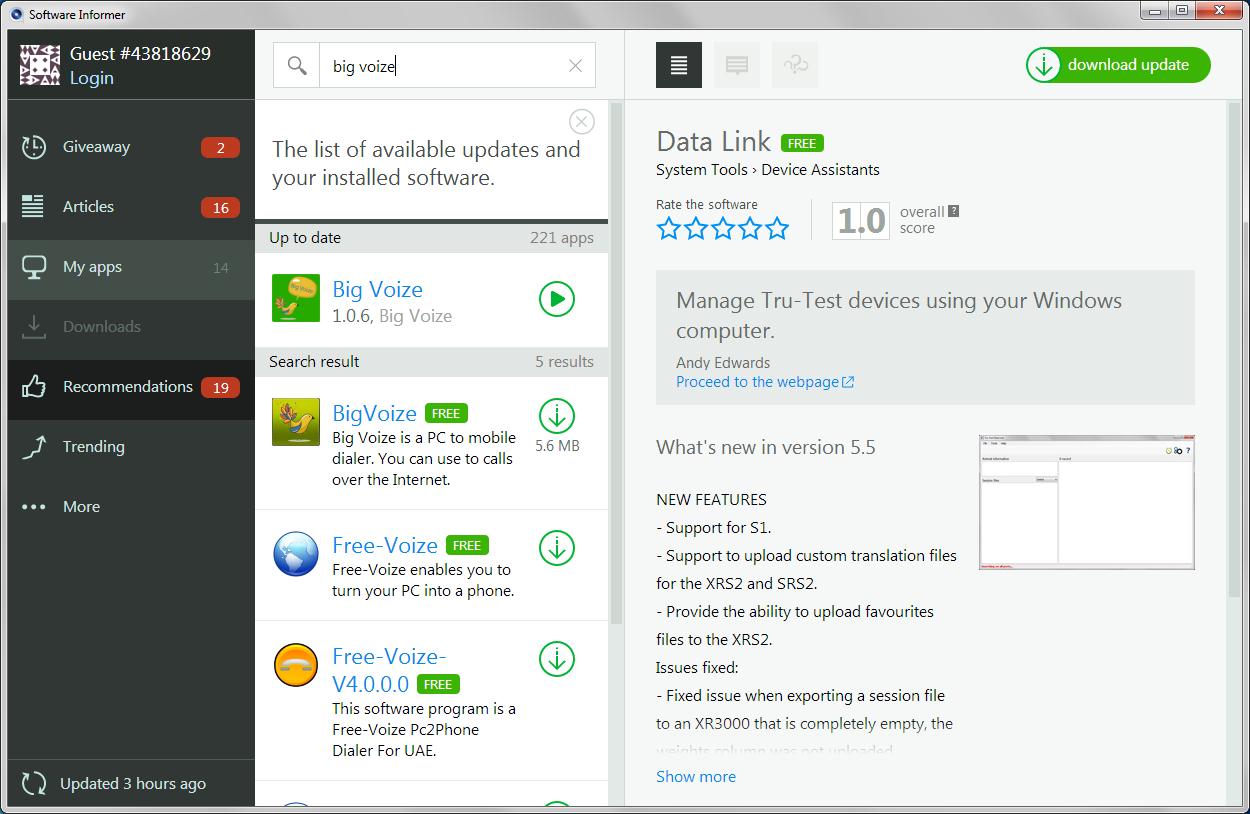Open the Data Link screenshot thumbnail

point(1086,502)
